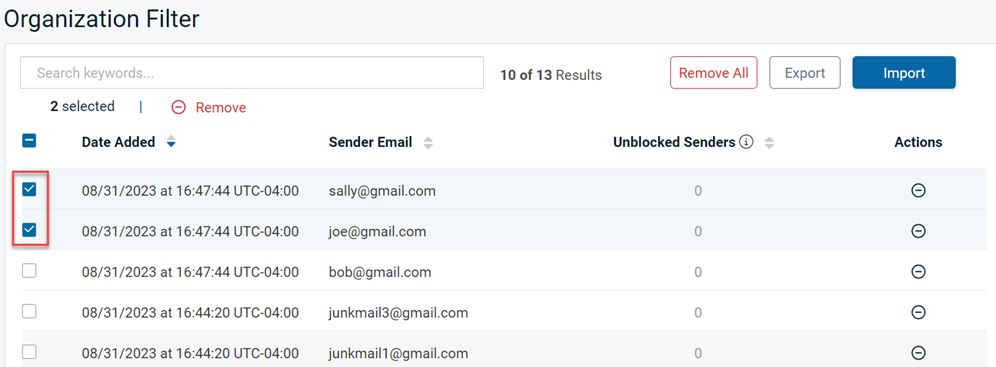The height and width of the screenshot is (367, 996).
Task: Toggle the select-all header checkbox
Action: (x=29, y=141)
